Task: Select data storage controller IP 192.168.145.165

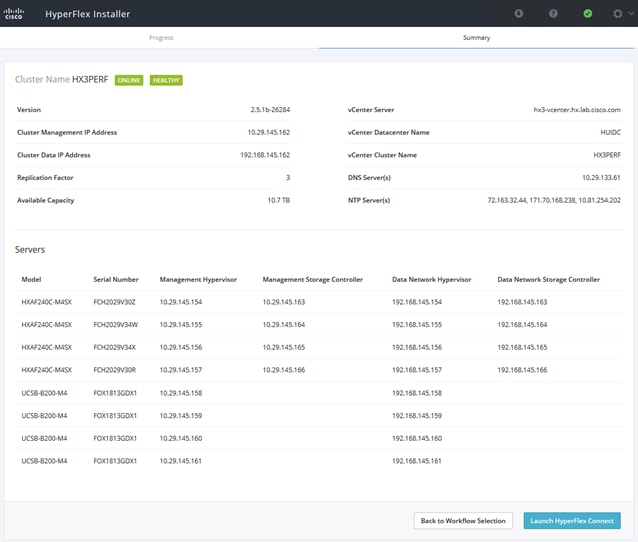Action: pos(522,347)
